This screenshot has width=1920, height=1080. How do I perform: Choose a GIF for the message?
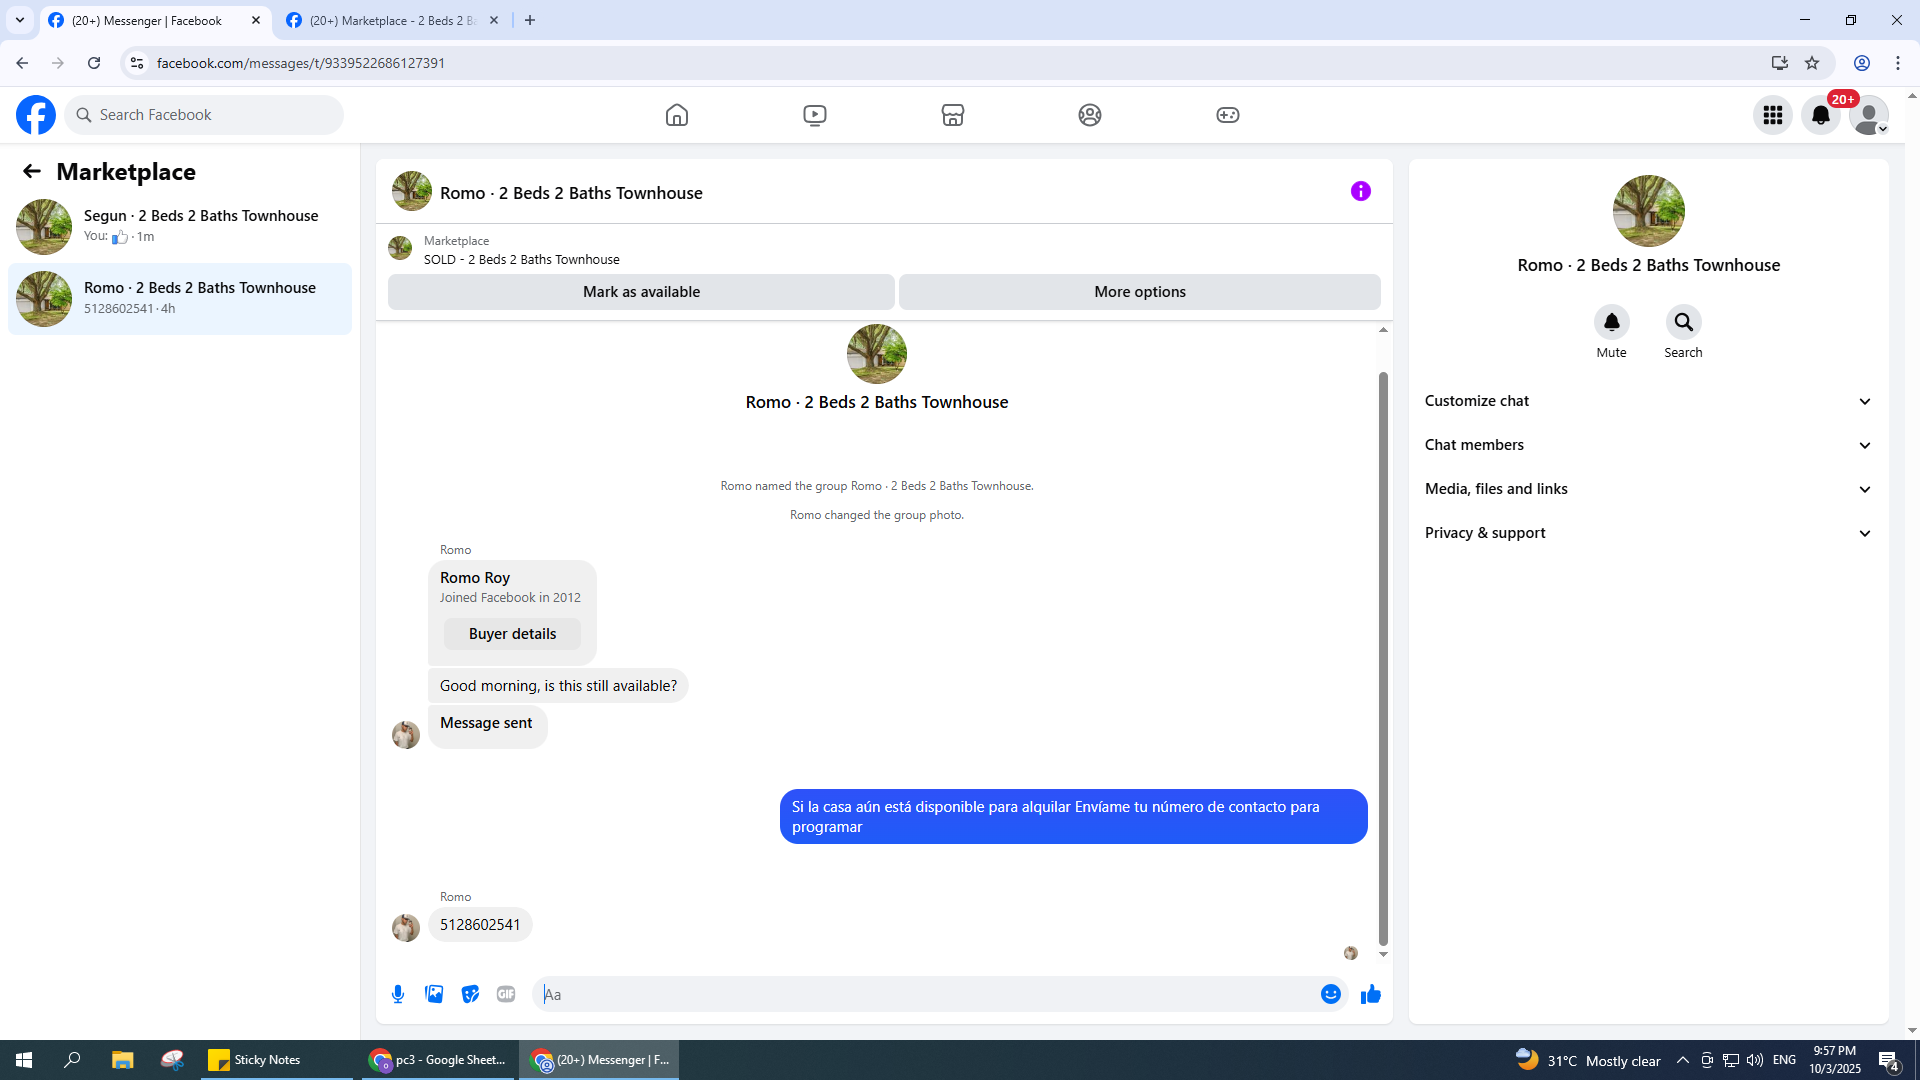(506, 994)
